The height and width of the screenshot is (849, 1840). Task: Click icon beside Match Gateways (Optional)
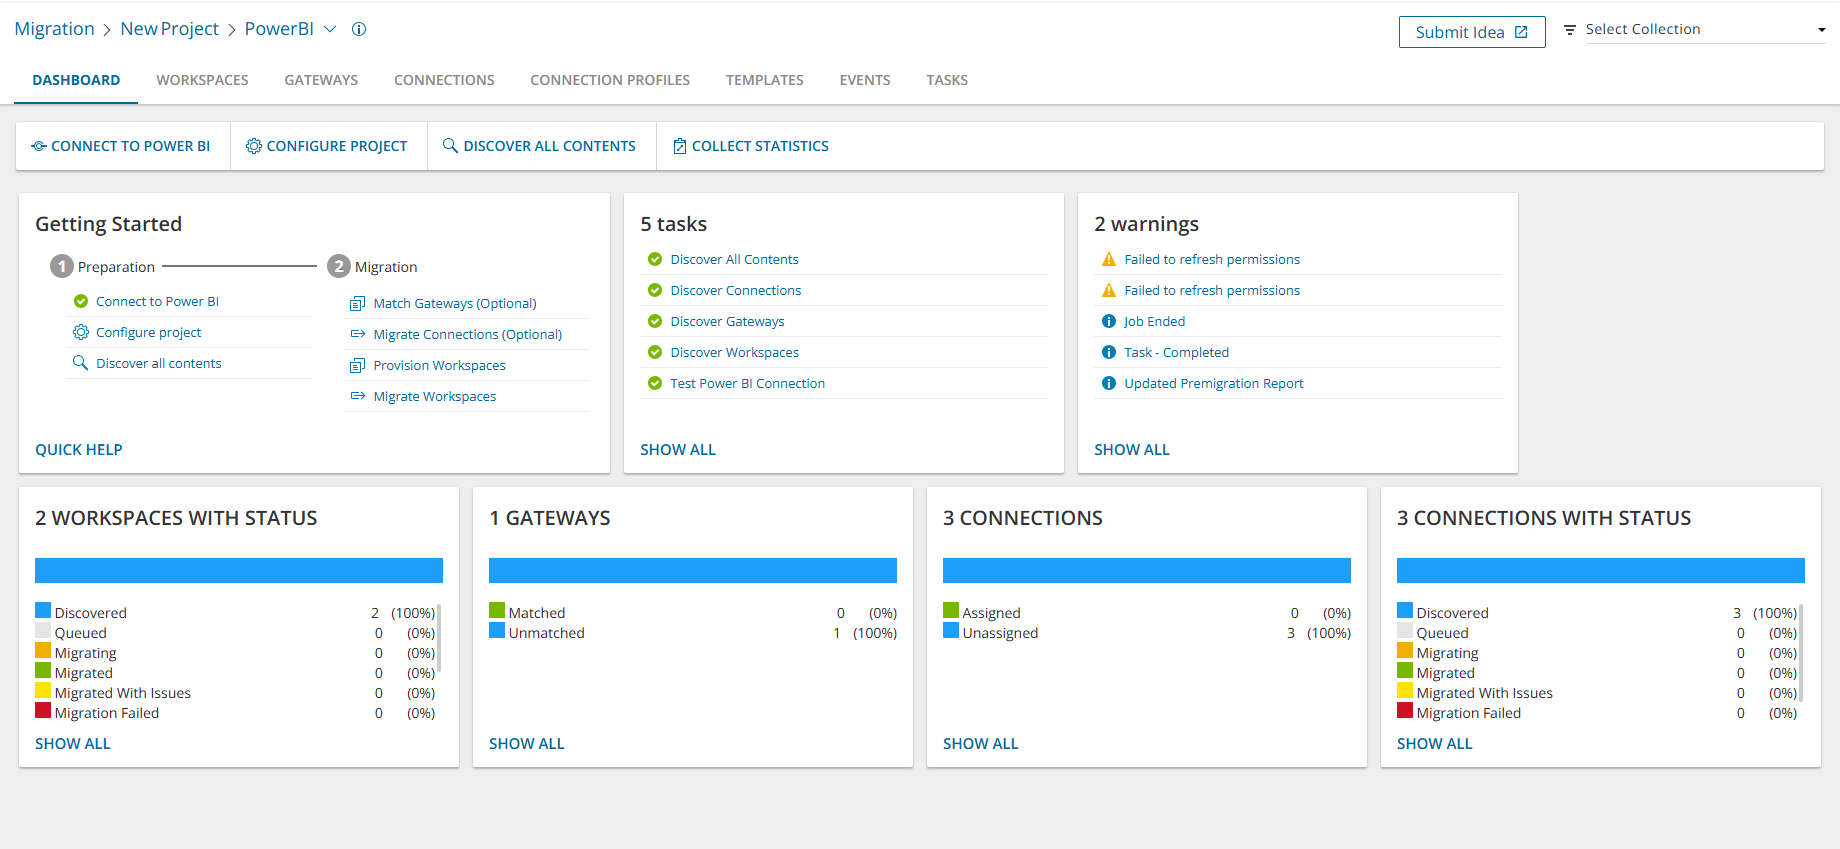coord(358,303)
